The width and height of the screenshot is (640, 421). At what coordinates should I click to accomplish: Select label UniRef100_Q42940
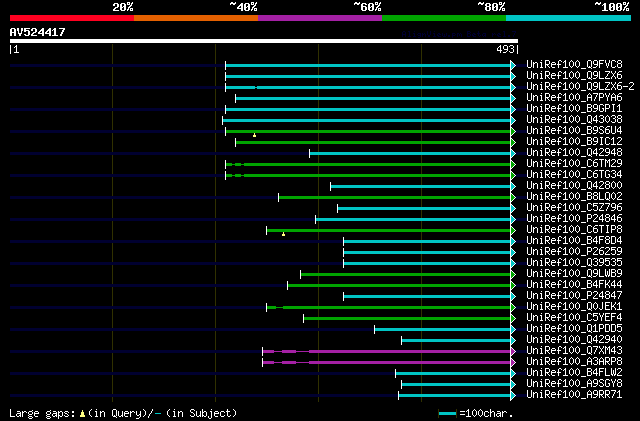574,340
